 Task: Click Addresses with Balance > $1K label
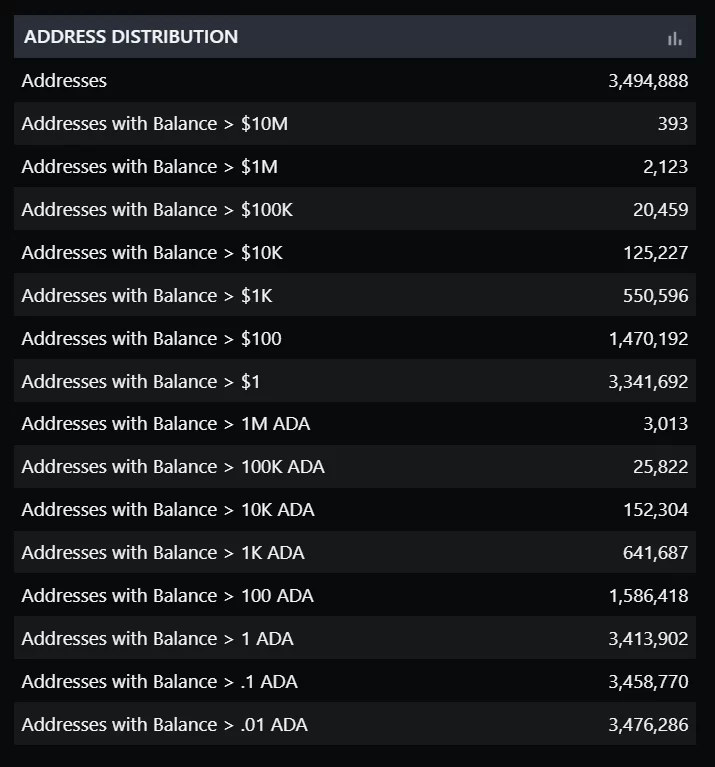point(147,296)
